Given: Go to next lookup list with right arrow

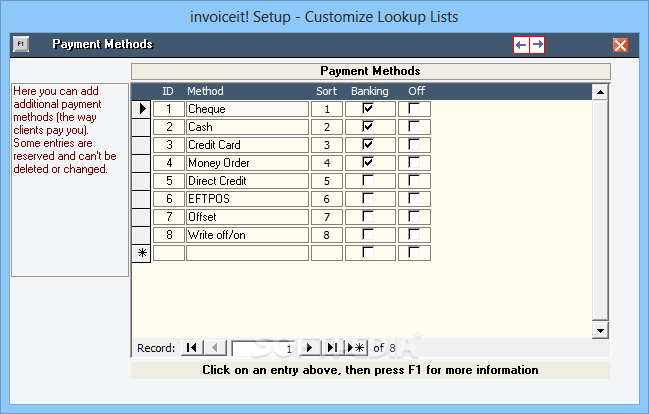Looking at the screenshot, I should tap(537, 45).
